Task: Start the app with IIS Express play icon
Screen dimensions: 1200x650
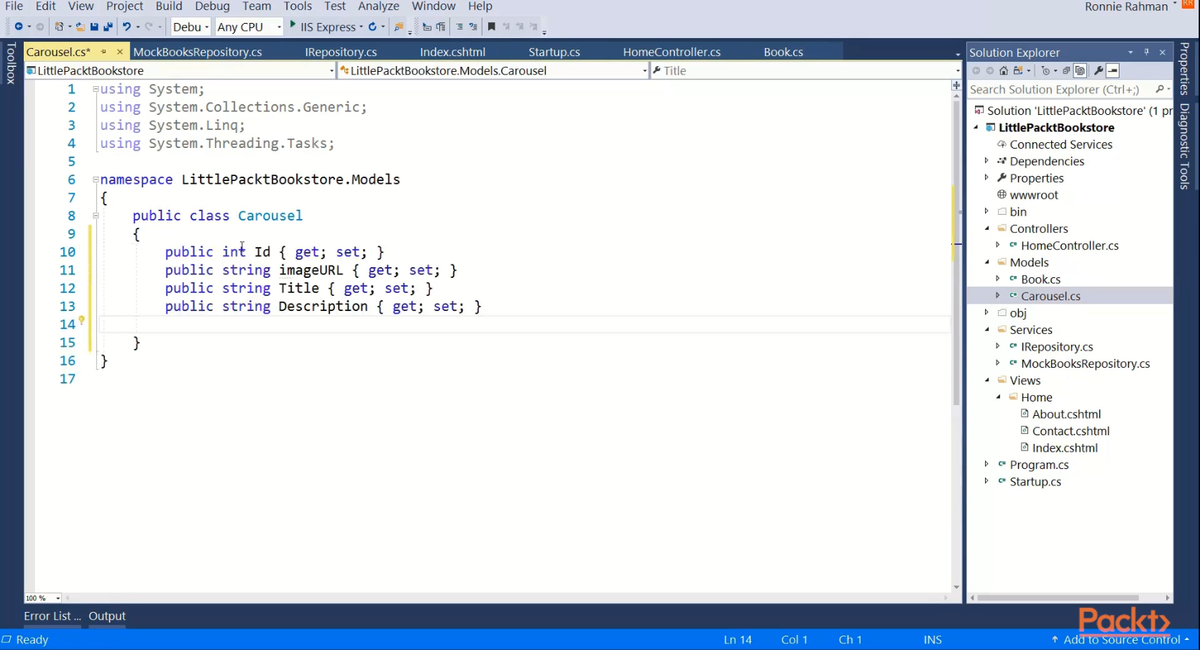Action: point(293,25)
